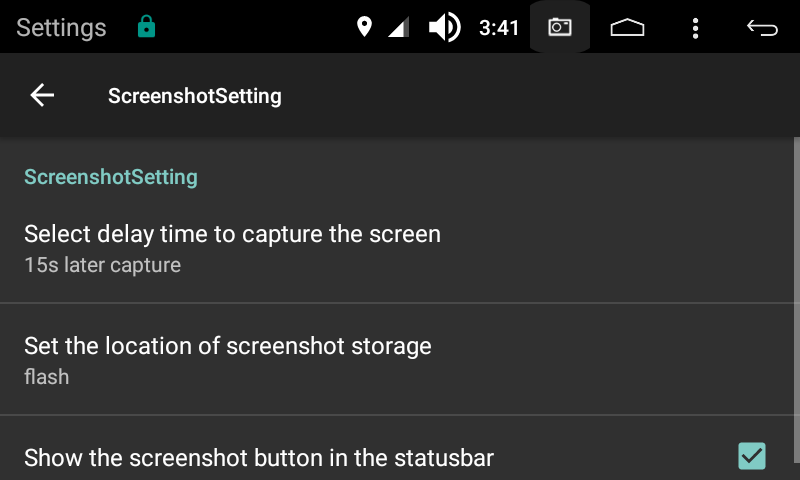Tap the 3:41 clock display
The image size is (800, 480).
498,28
